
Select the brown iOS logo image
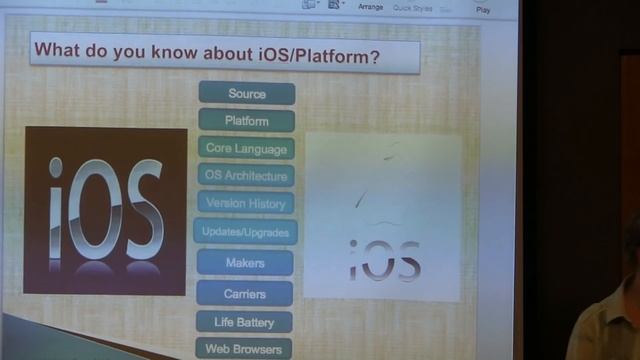pyautogui.click(x=105, y=211)
